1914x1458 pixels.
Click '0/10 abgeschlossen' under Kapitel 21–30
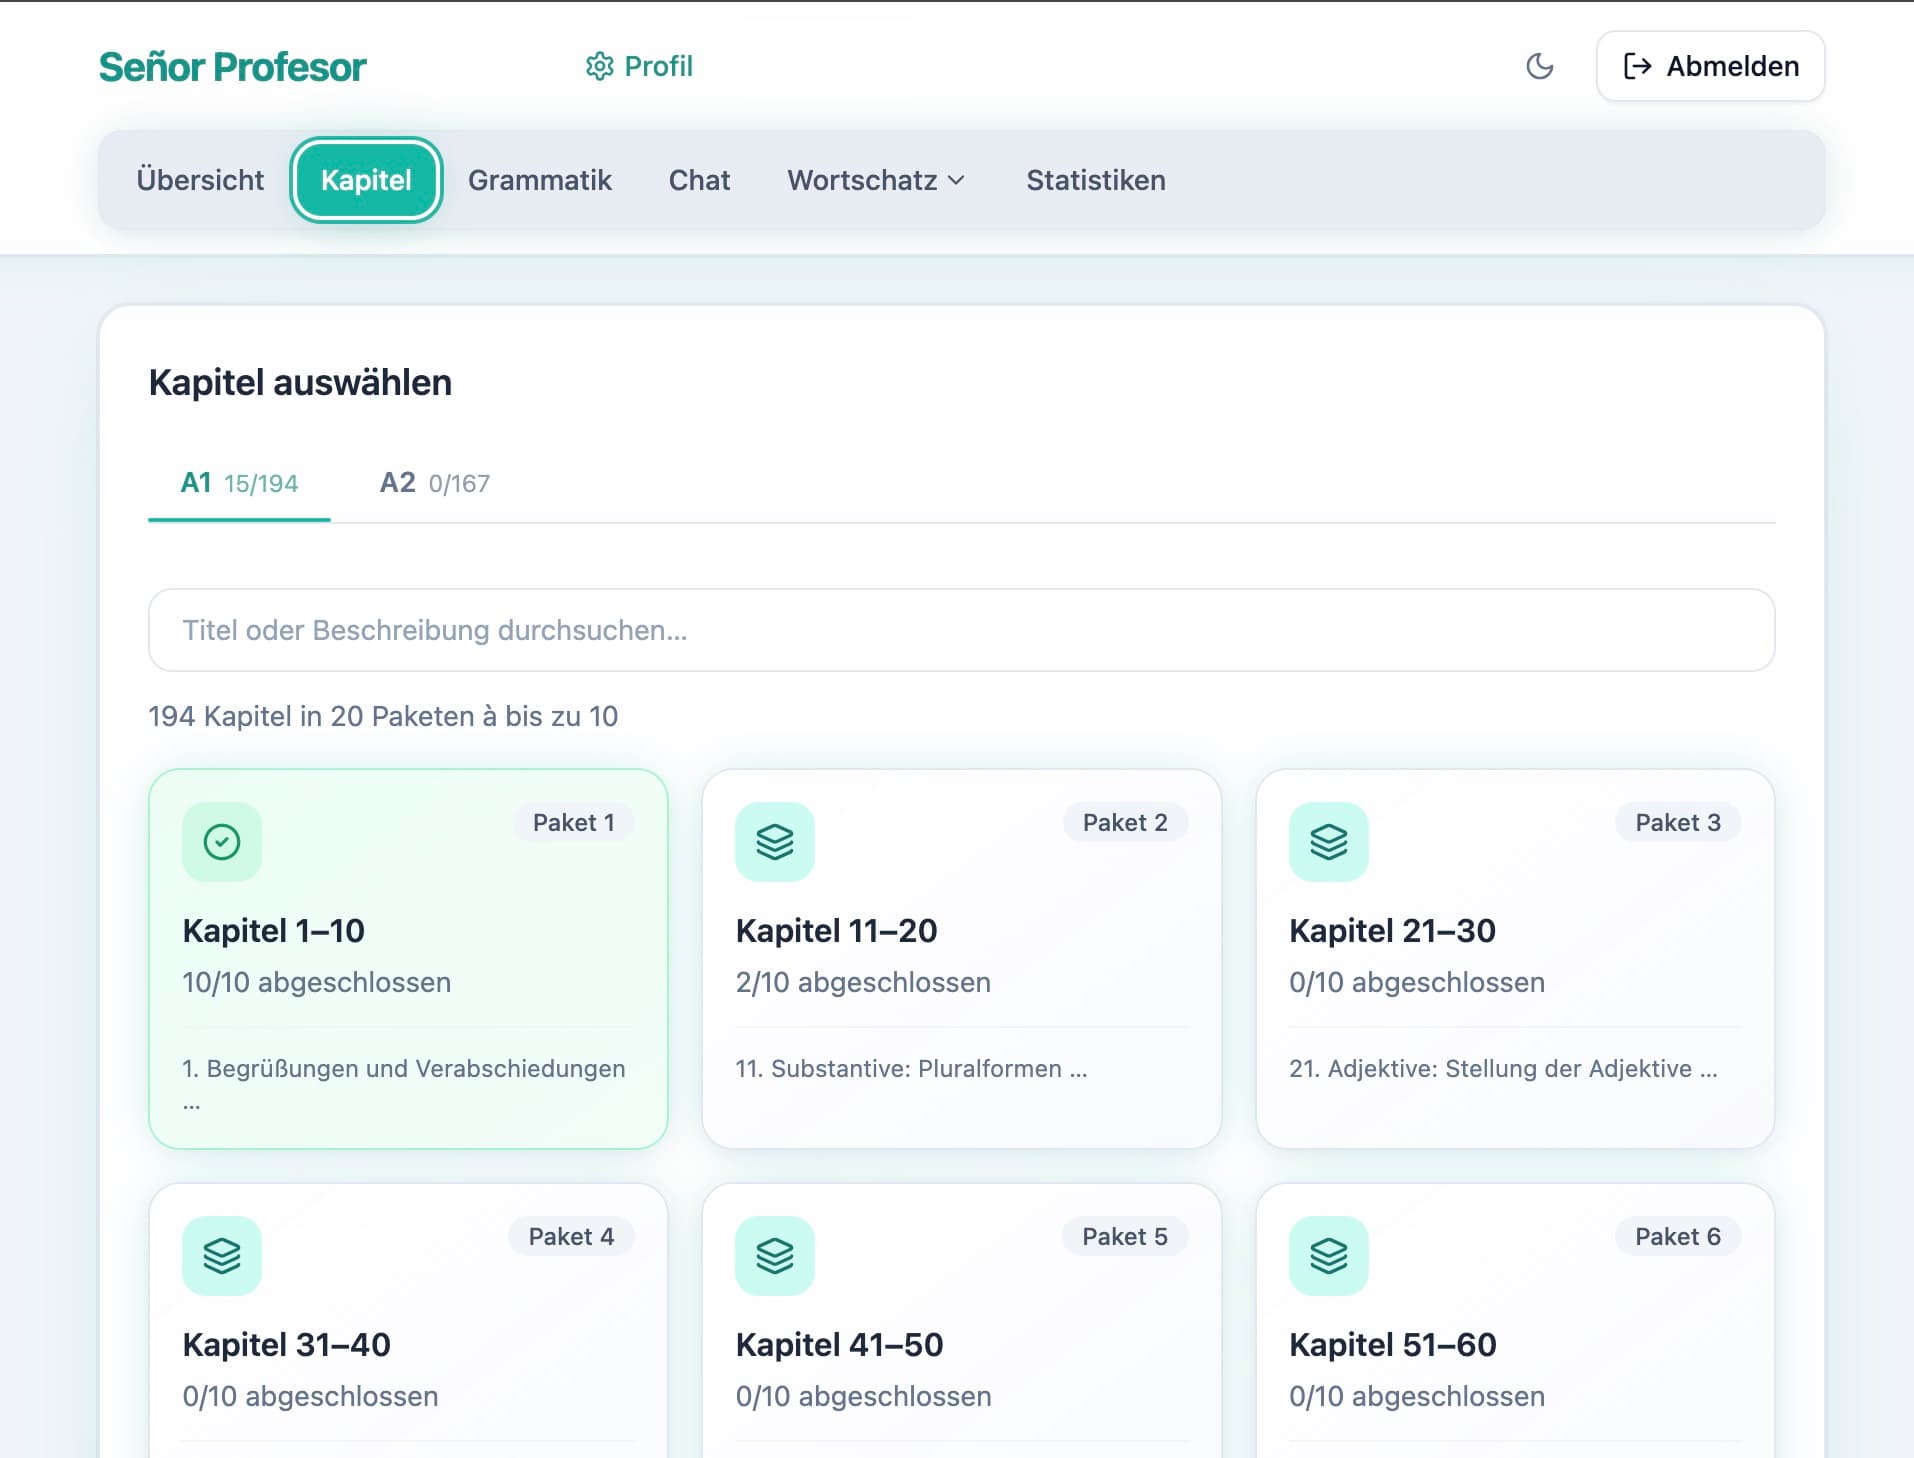point(1417,982)
